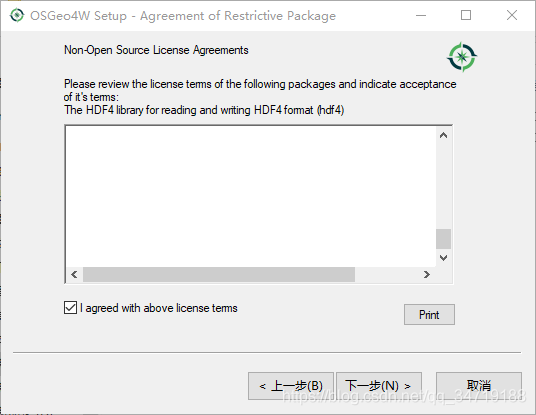Click inside the empty license text area
Screen dimensions: 536x415
click(x=251, y=197)
